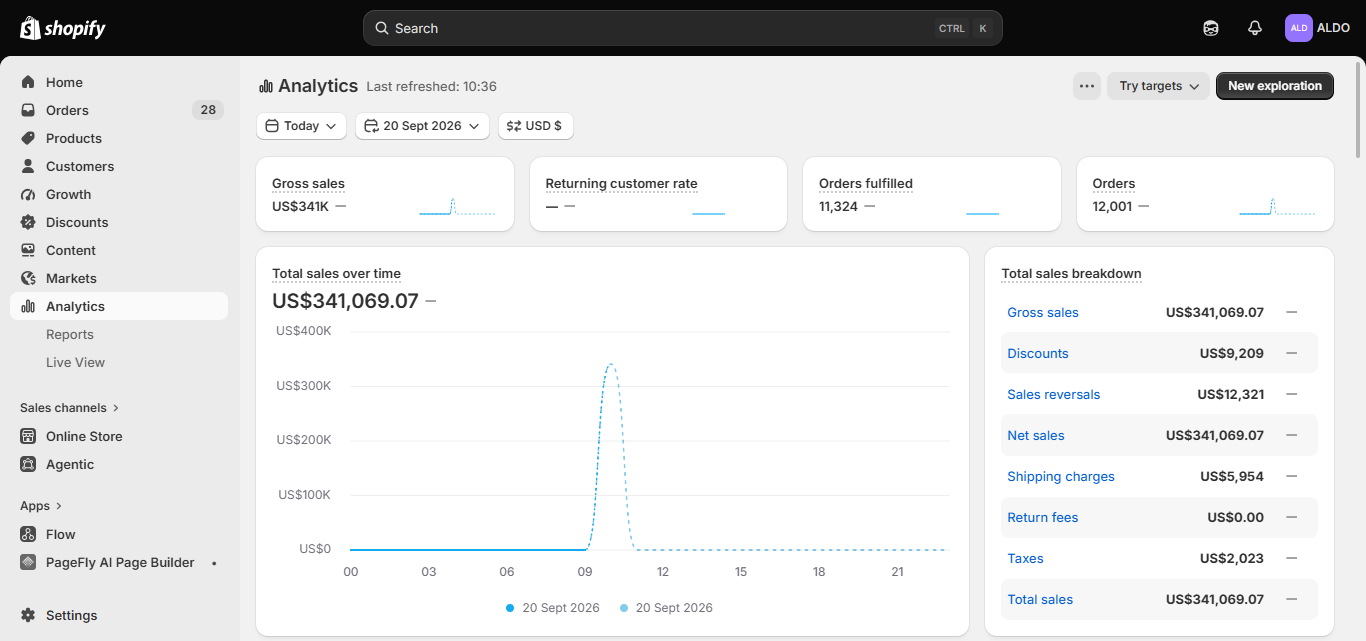
Task: Click the Last refreshed: 10:36 text
Action: (431, 87)
